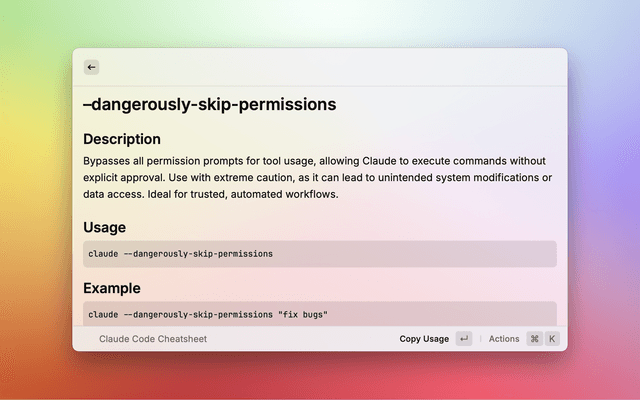This screenshot has height=400, width=640.
Task: Click Copy Usage in the action bar
Action: pos(424,339)
